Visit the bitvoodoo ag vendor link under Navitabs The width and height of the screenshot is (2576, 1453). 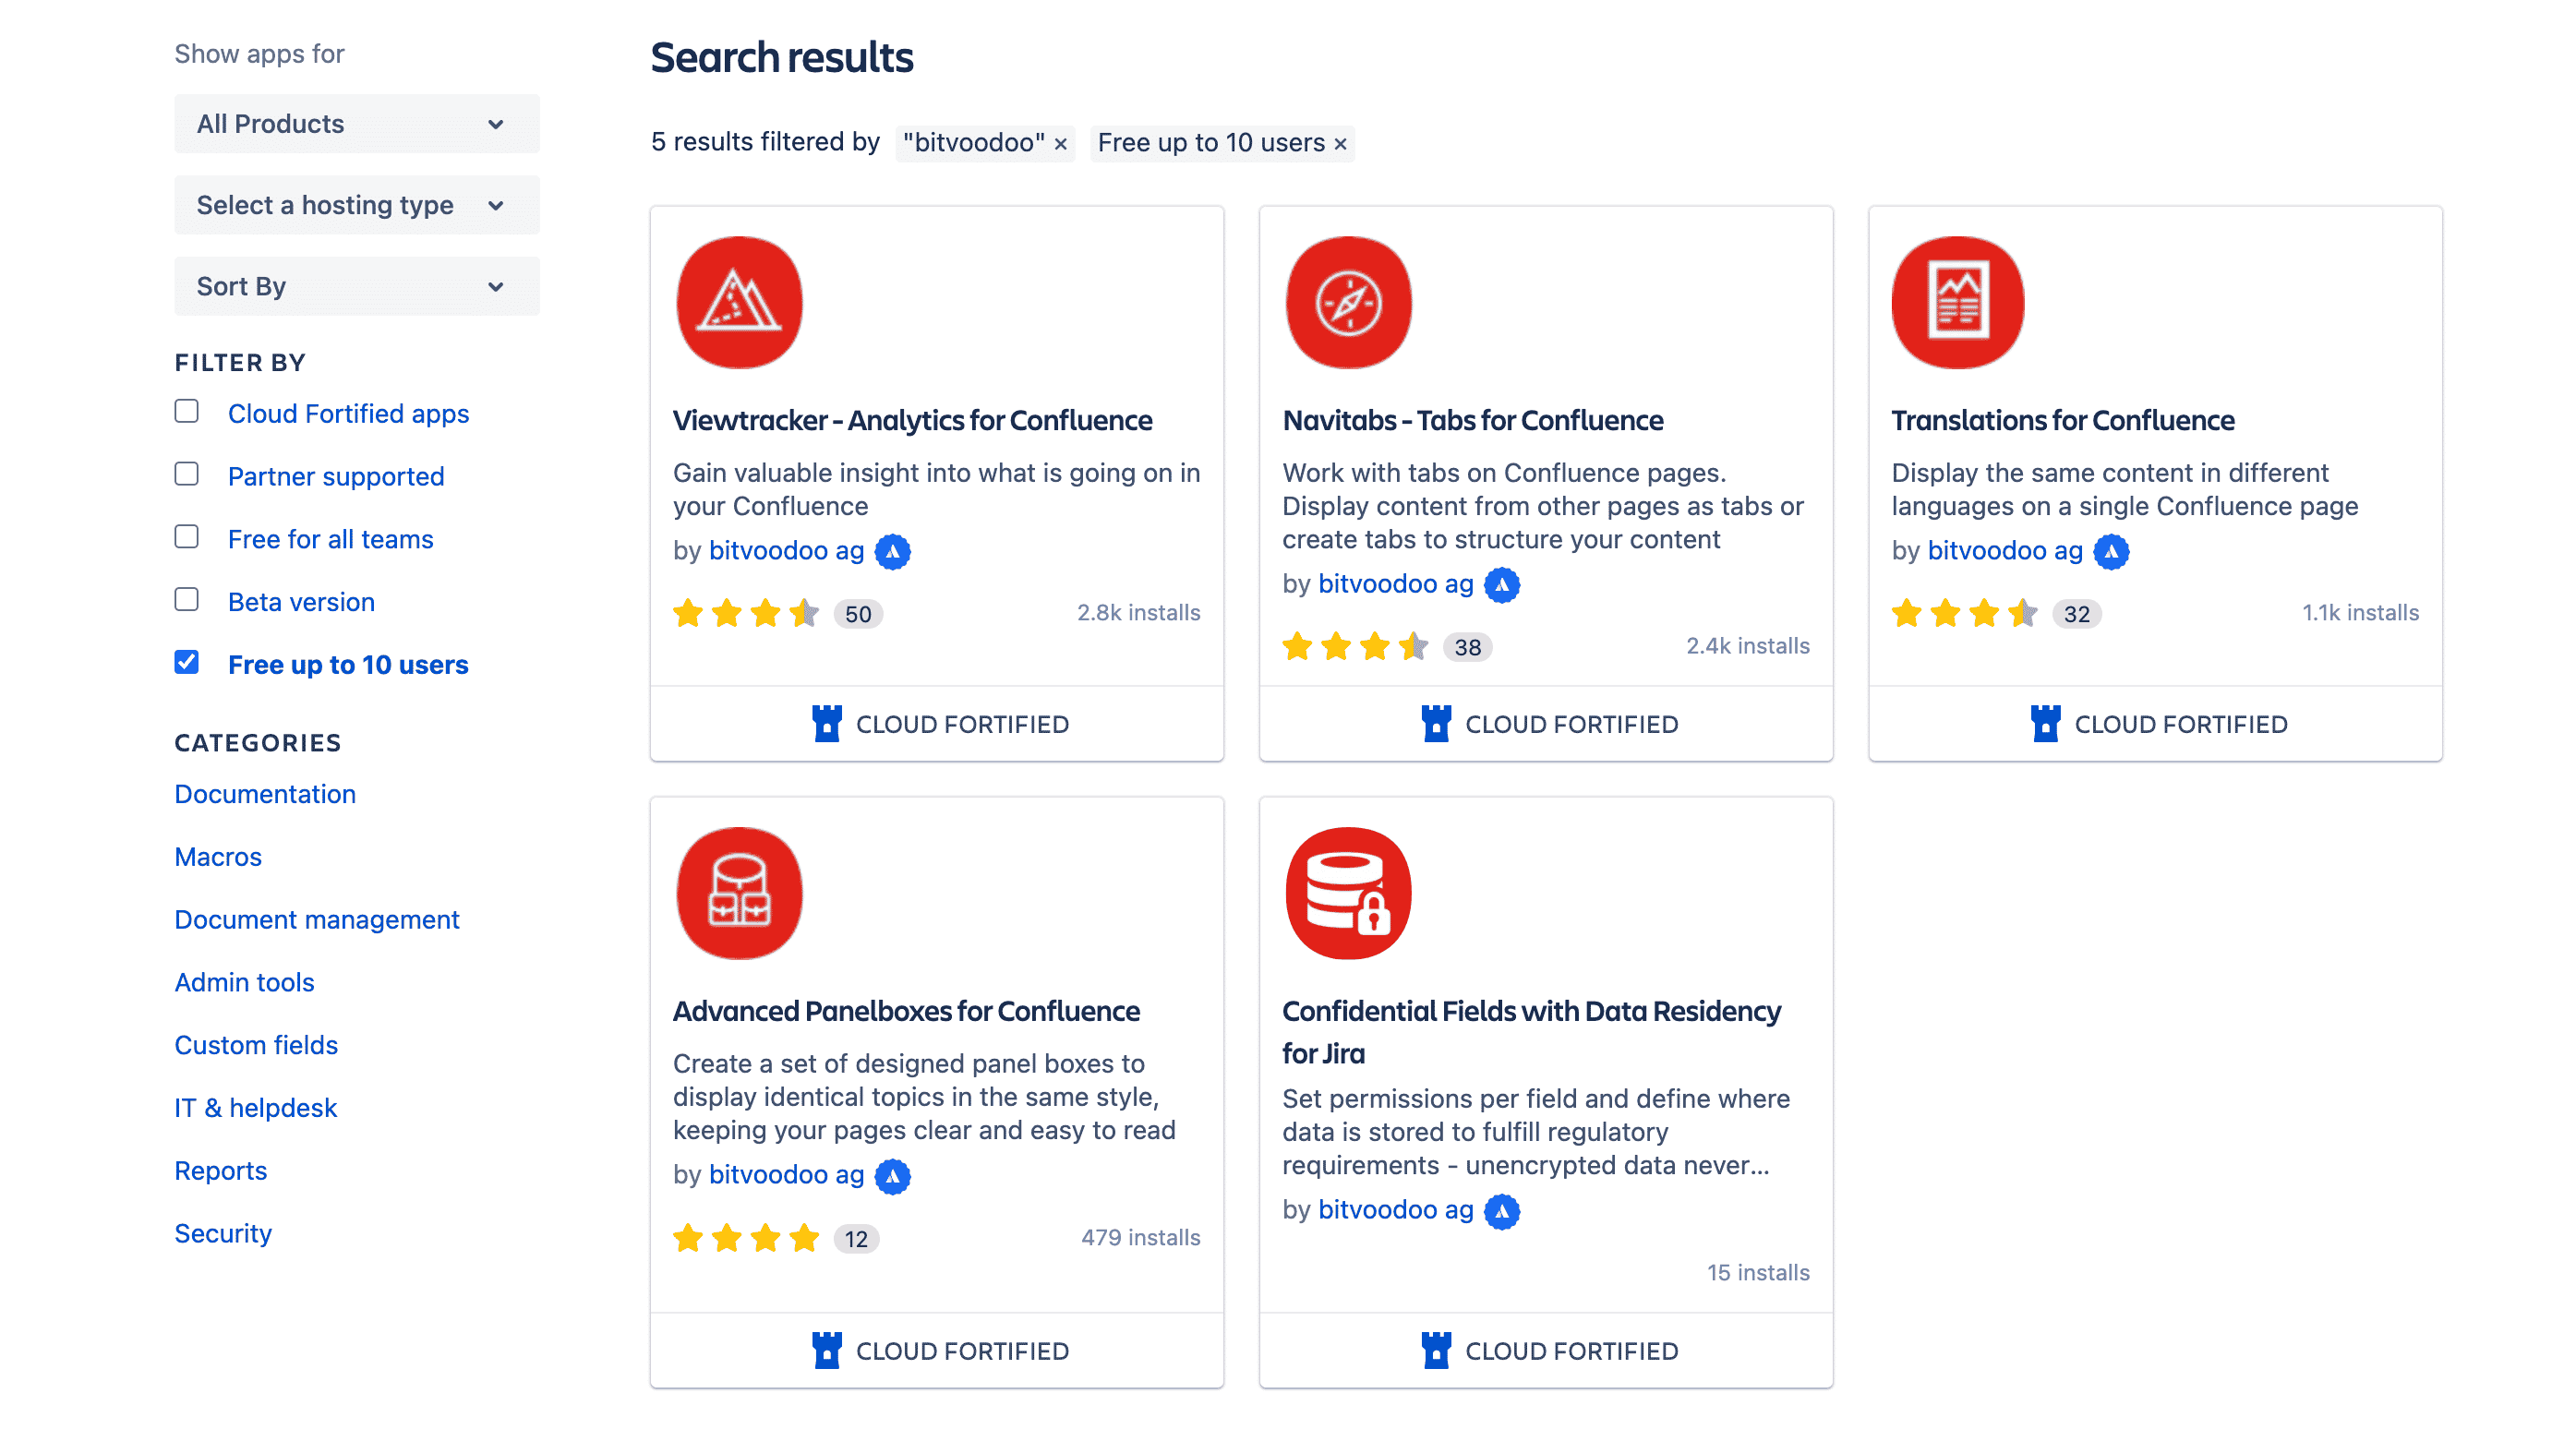(x=1395, y=583)
